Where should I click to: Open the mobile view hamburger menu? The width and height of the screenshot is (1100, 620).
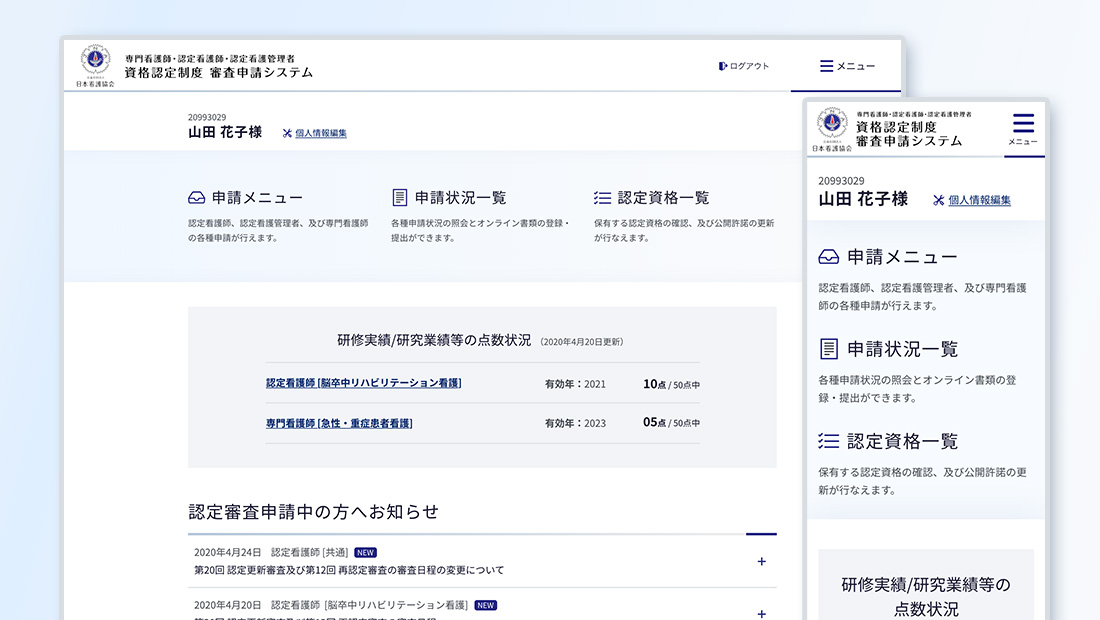pyautogui.click(x=1023, y=125)
